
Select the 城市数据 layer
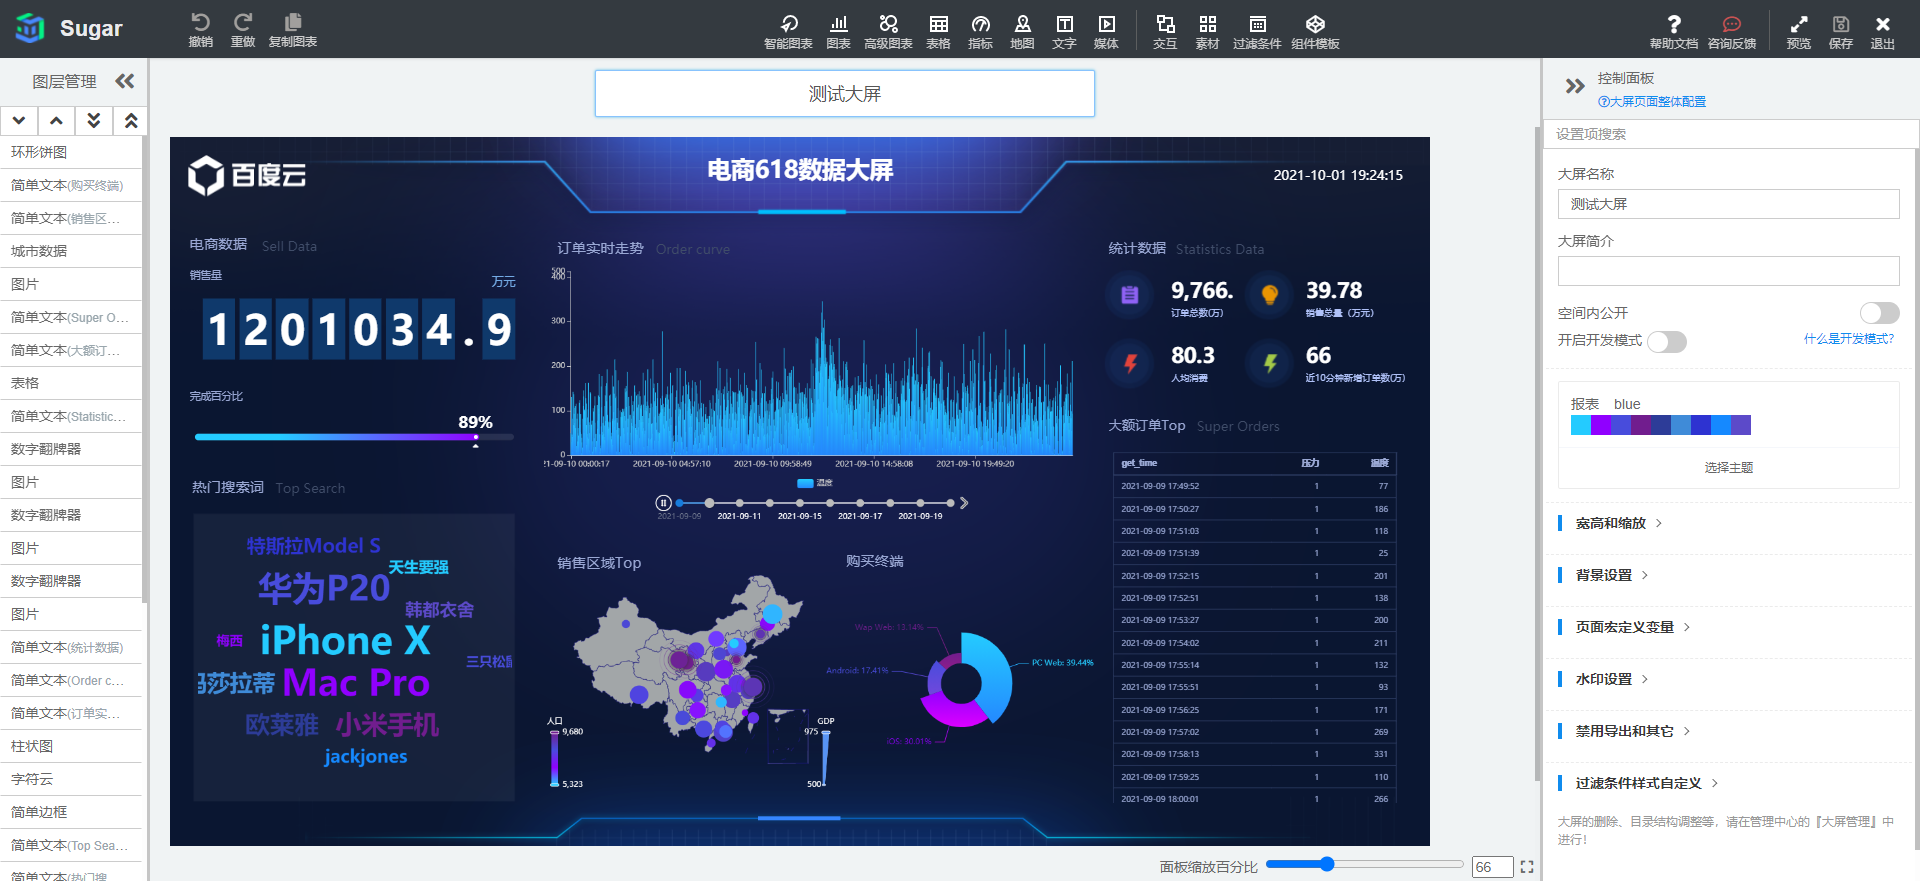71,251
